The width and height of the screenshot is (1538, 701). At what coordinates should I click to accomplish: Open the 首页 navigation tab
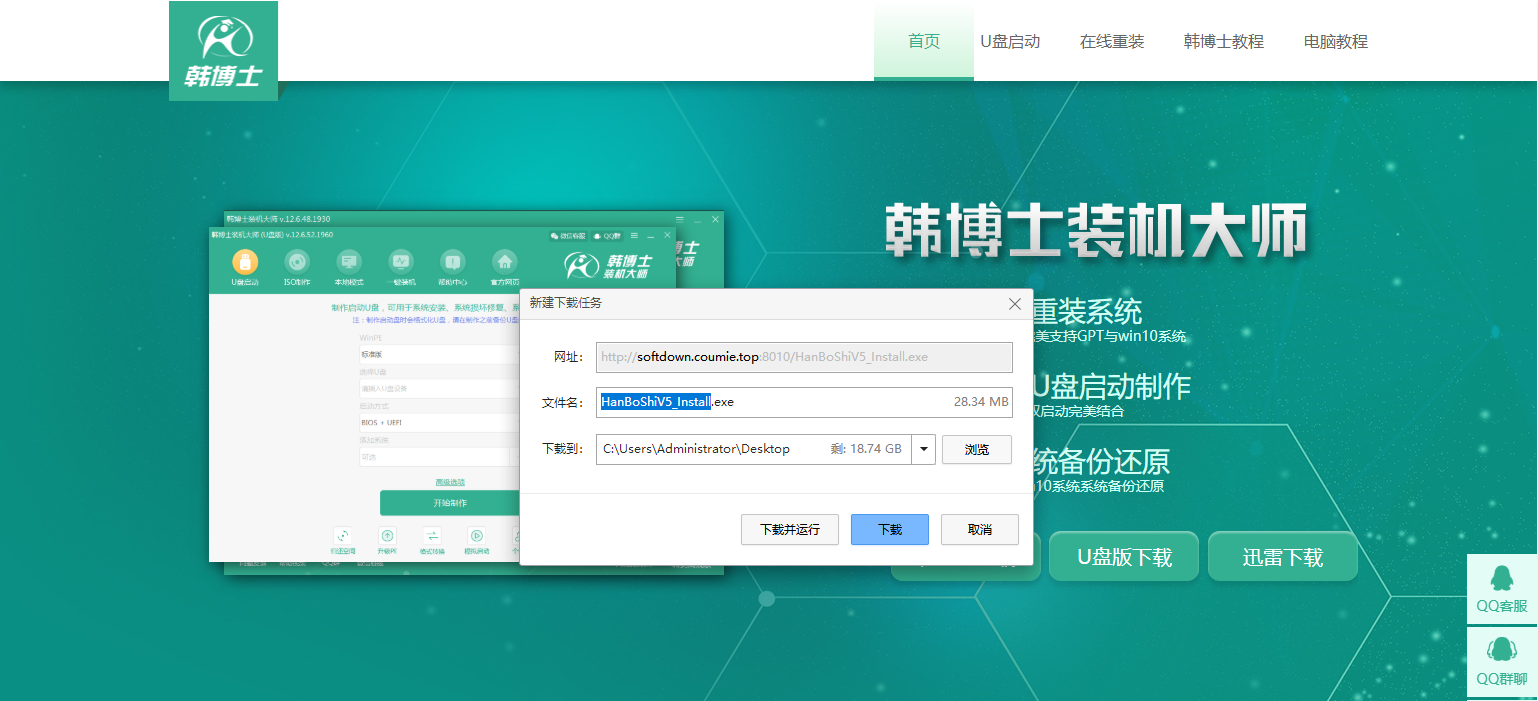tap(923, 42)
